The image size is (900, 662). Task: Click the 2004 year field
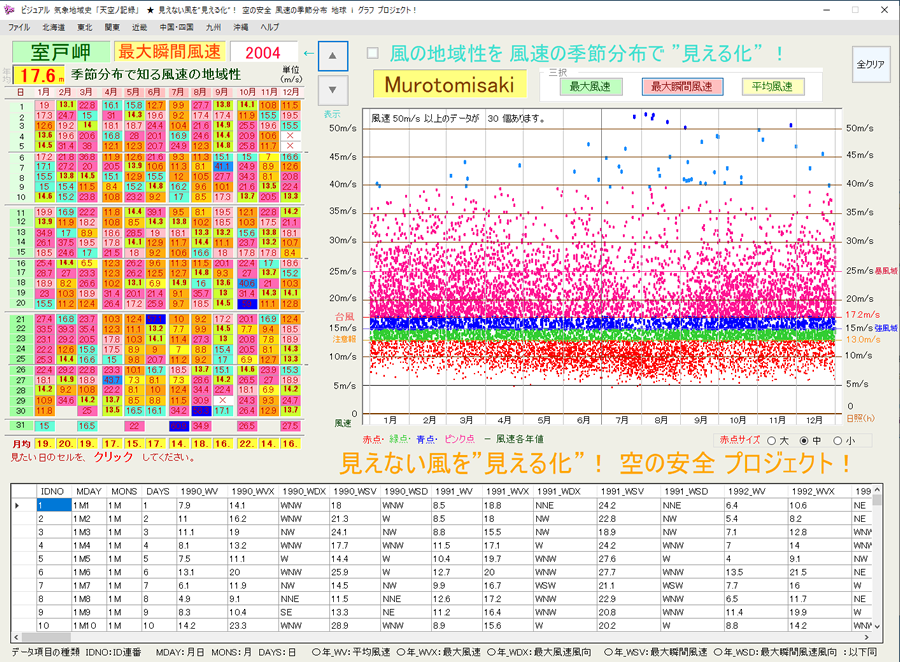(263, 53)
